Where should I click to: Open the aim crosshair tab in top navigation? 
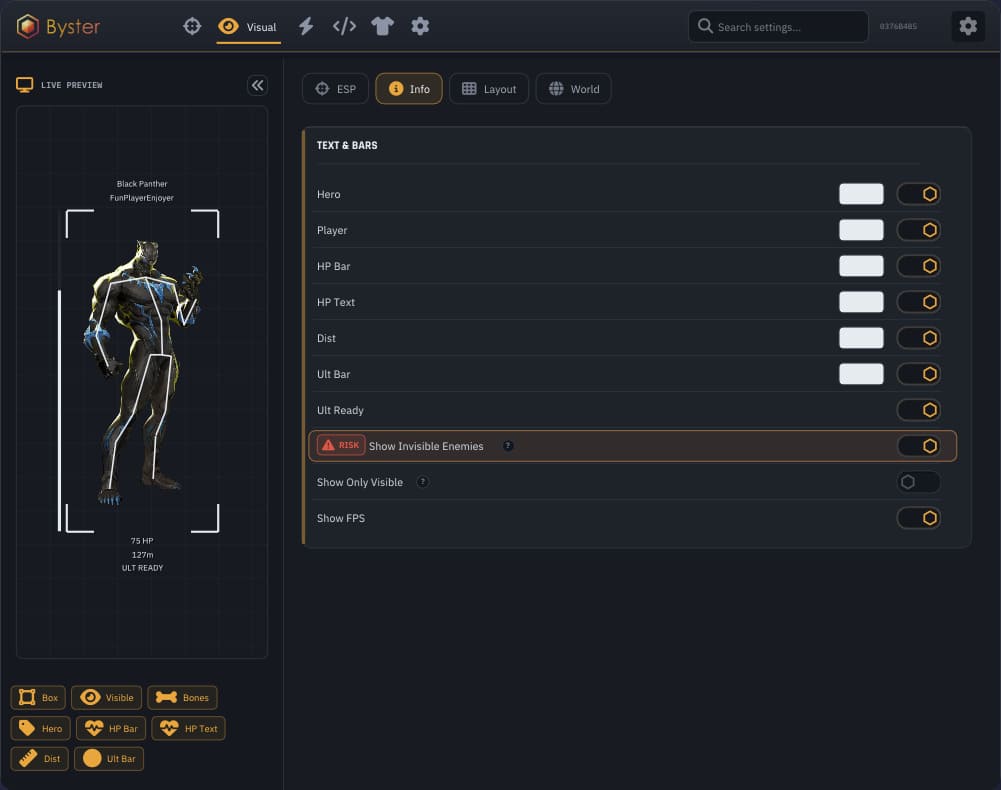192,26
